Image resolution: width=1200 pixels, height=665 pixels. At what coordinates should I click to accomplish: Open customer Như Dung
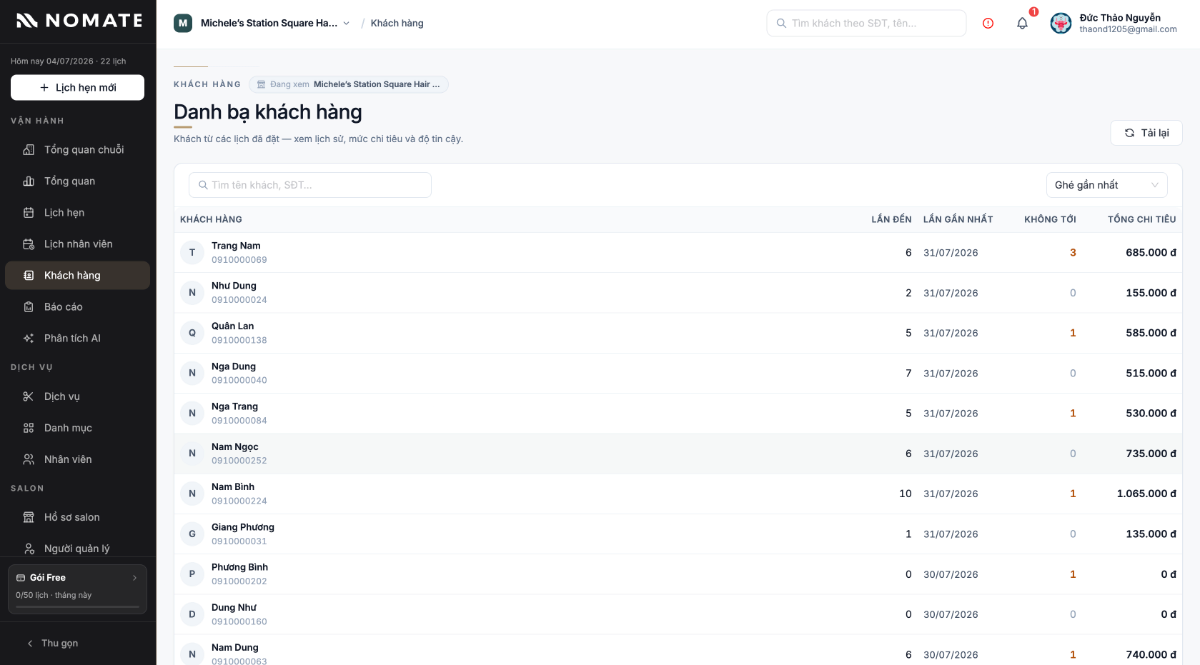(x=678, y=293)
